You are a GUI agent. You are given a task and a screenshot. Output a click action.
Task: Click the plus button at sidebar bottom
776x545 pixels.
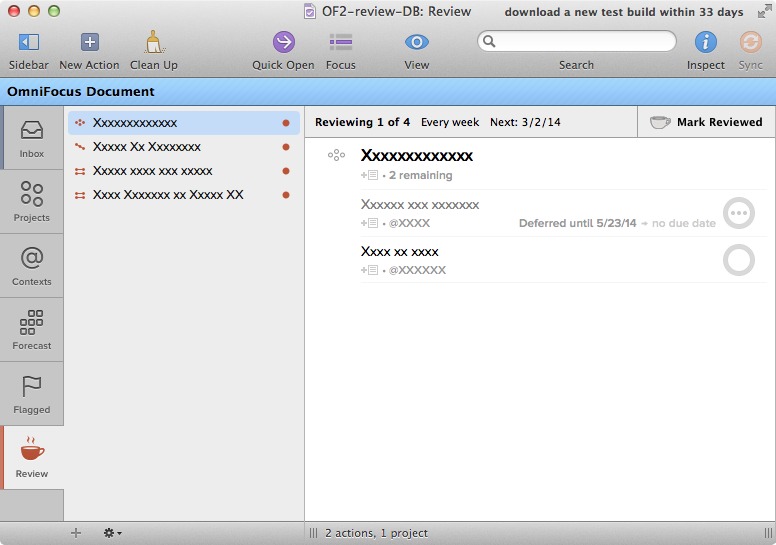76,533
